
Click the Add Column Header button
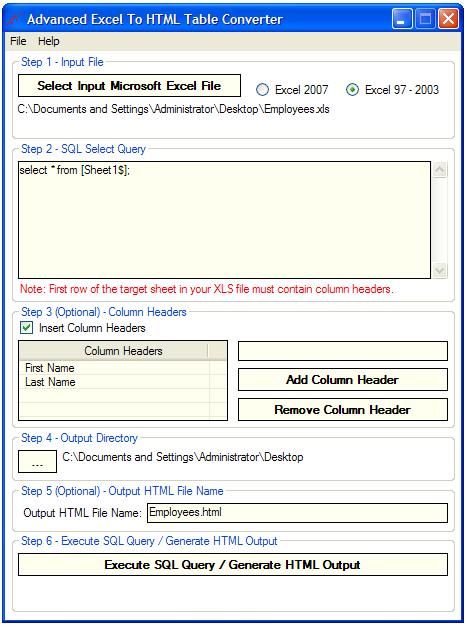pyautogui.click(x=343, y=379)
